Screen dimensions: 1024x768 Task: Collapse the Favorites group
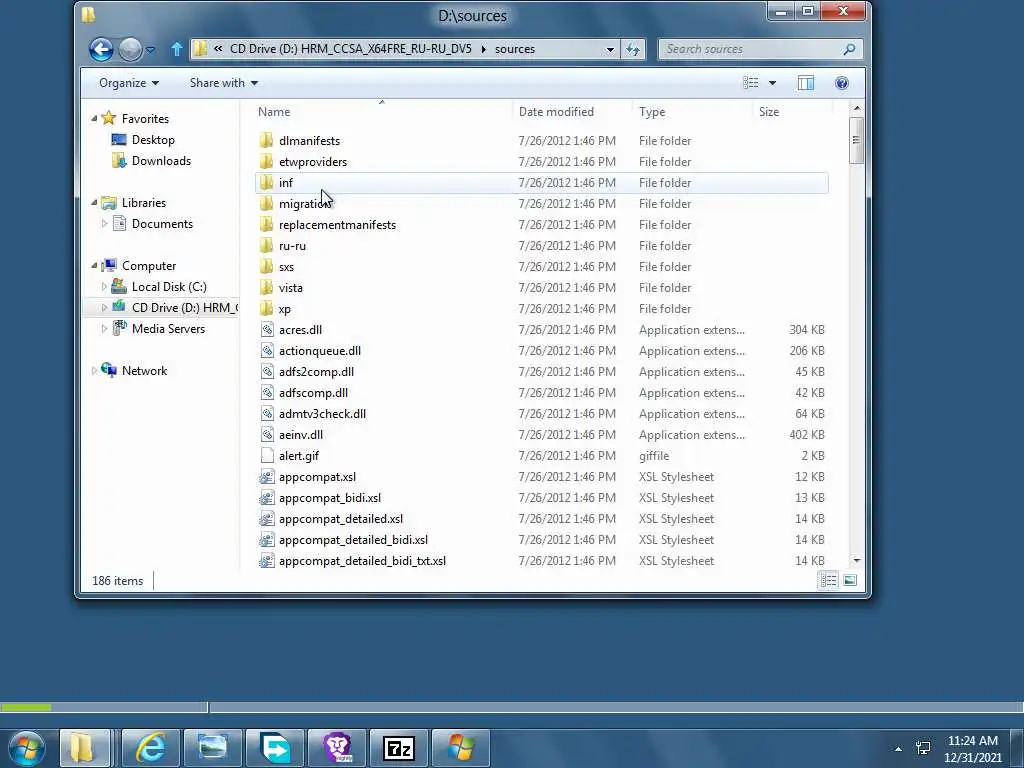coord(94,118)
